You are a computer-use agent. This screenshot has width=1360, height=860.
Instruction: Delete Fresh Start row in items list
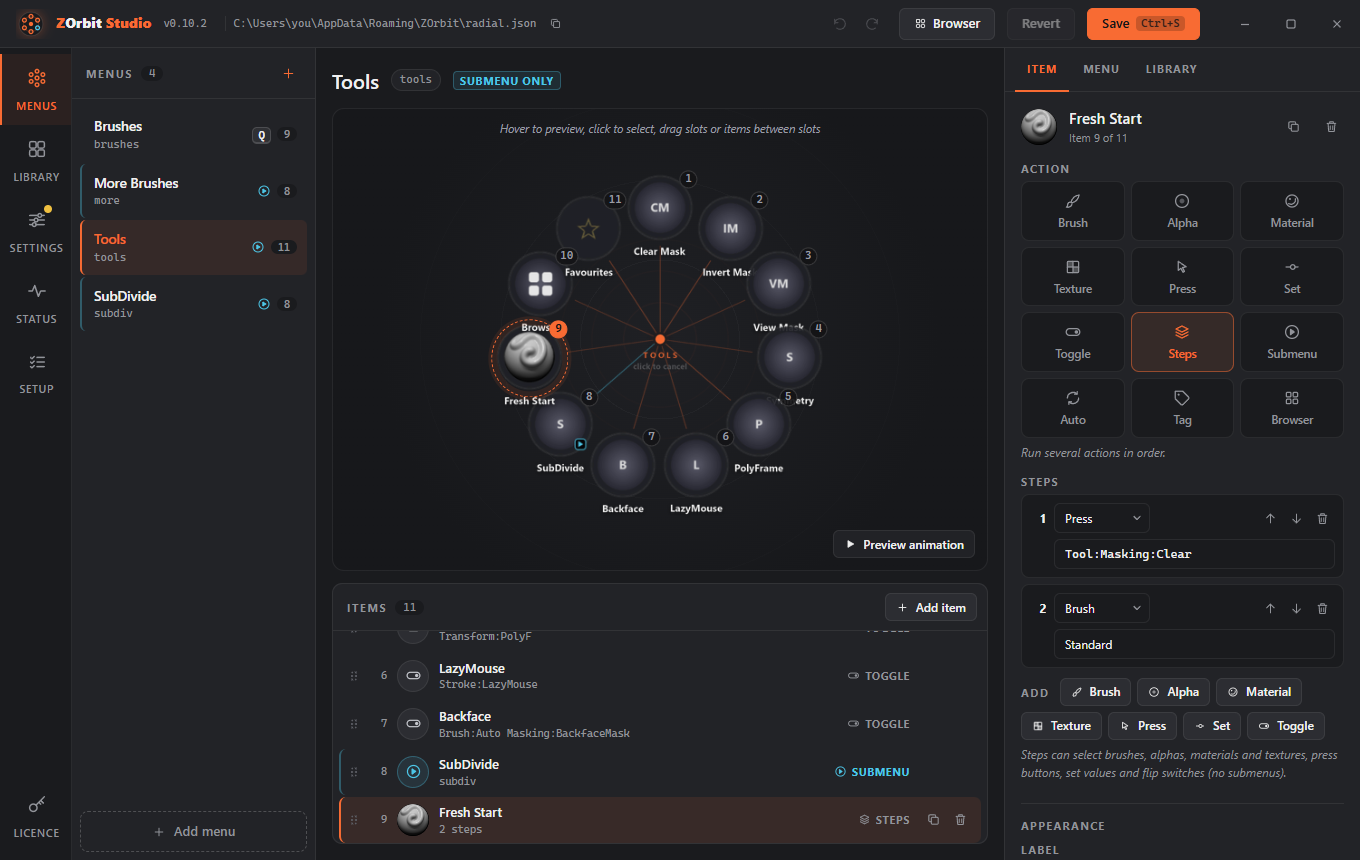coord(961,820)
